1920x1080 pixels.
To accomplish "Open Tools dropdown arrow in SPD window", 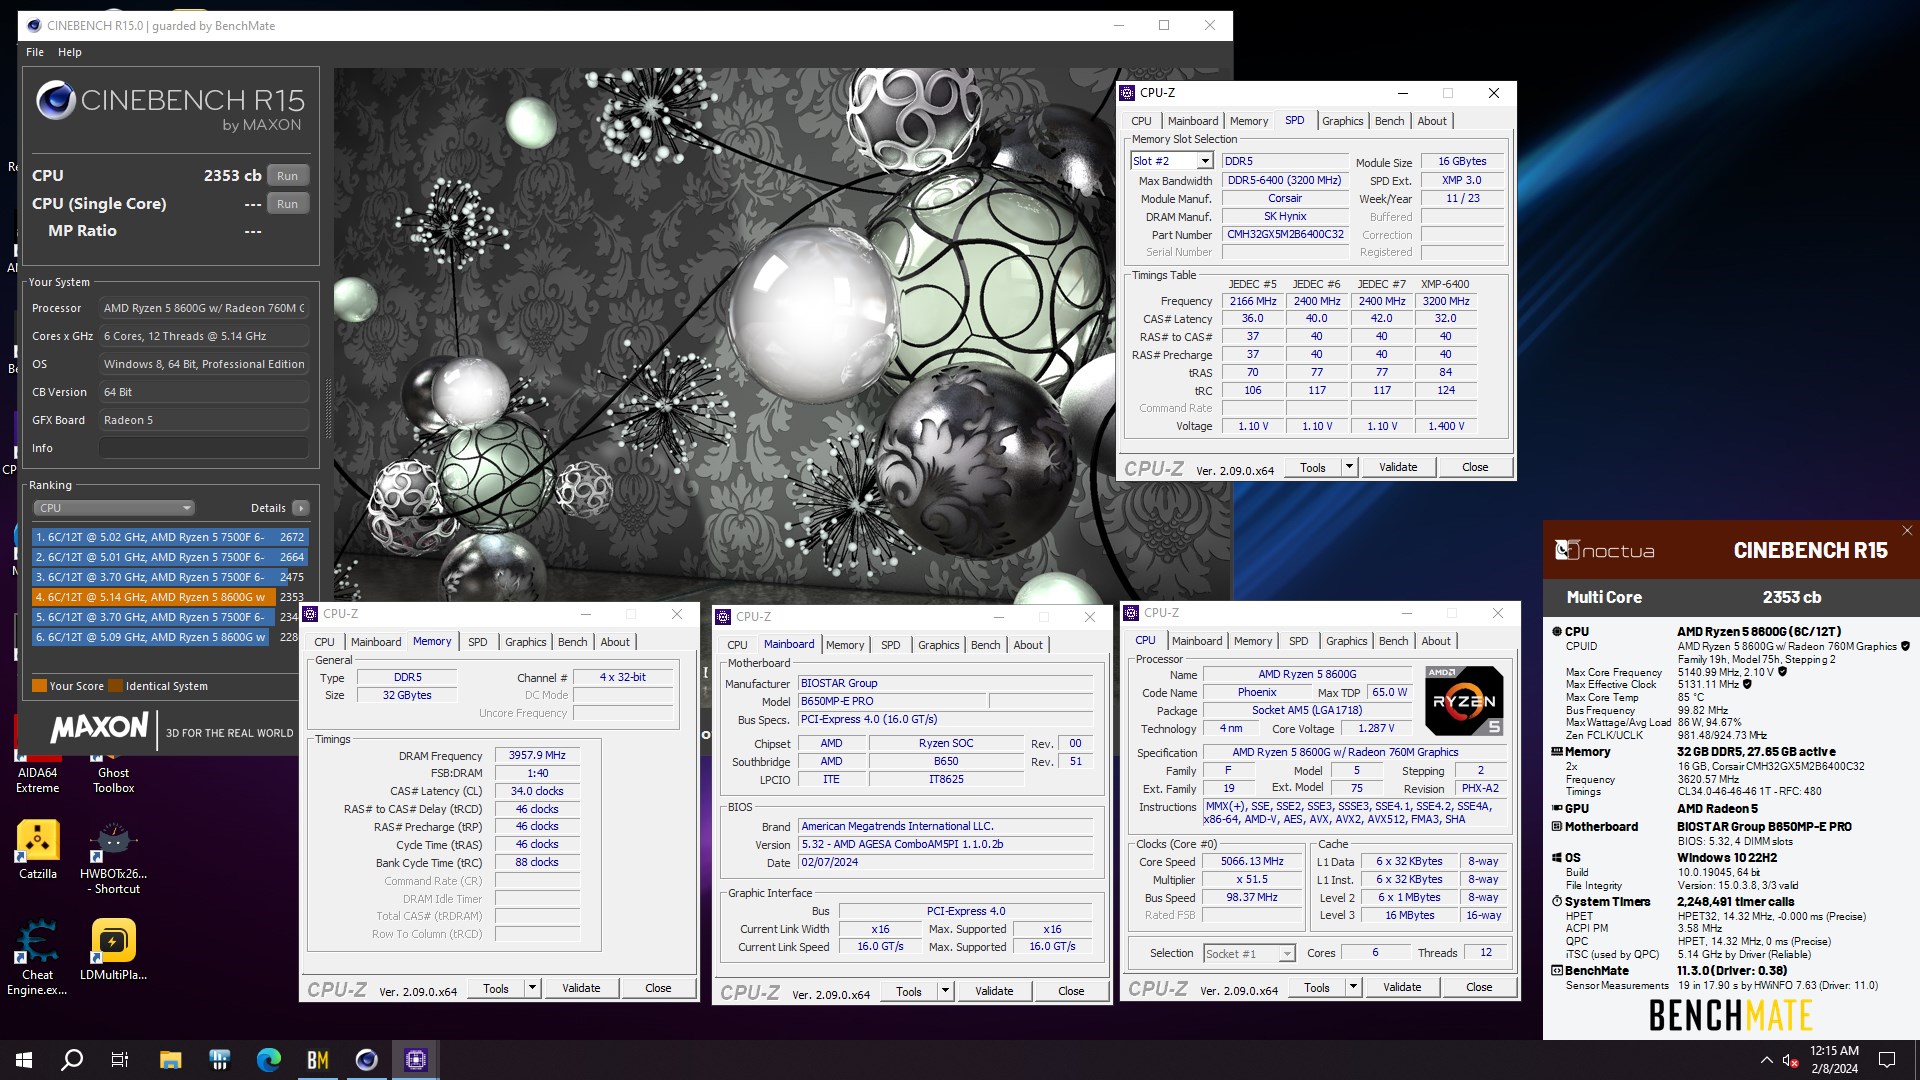I will pyautogui.click(x=1348, y=467).
